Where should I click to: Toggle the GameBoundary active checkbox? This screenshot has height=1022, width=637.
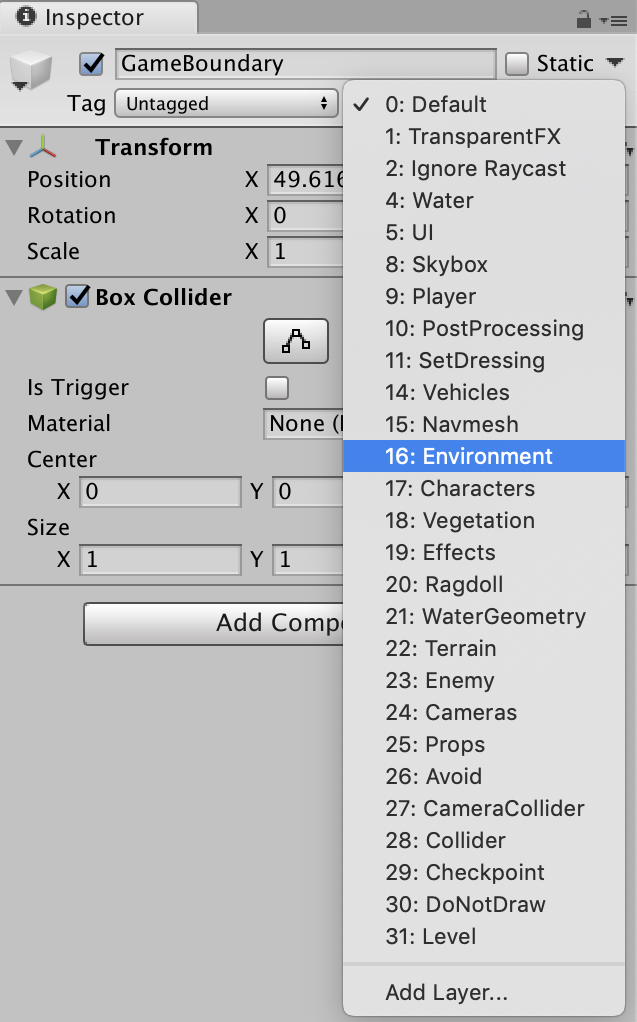(92, 64)
